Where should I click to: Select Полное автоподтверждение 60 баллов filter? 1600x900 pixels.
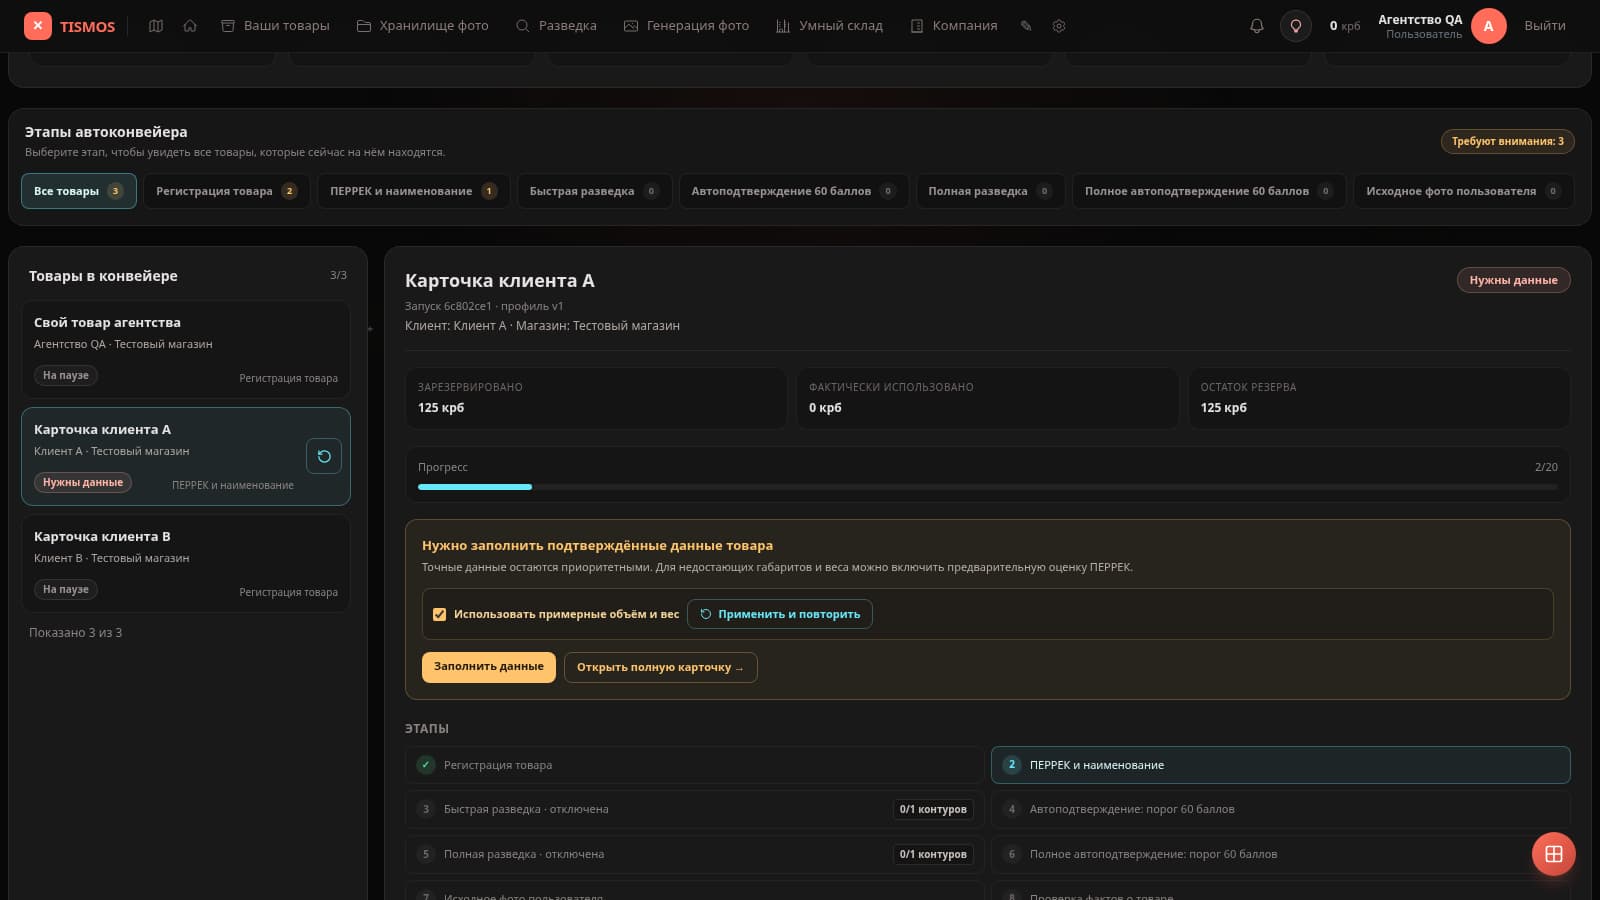(x=1209, y=191)
